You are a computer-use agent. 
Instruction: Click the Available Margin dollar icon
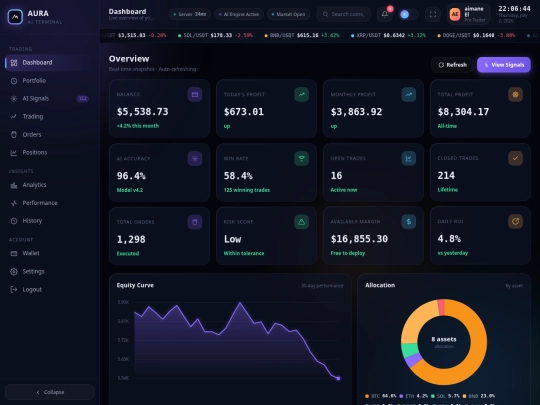click(x=409, y=222)
